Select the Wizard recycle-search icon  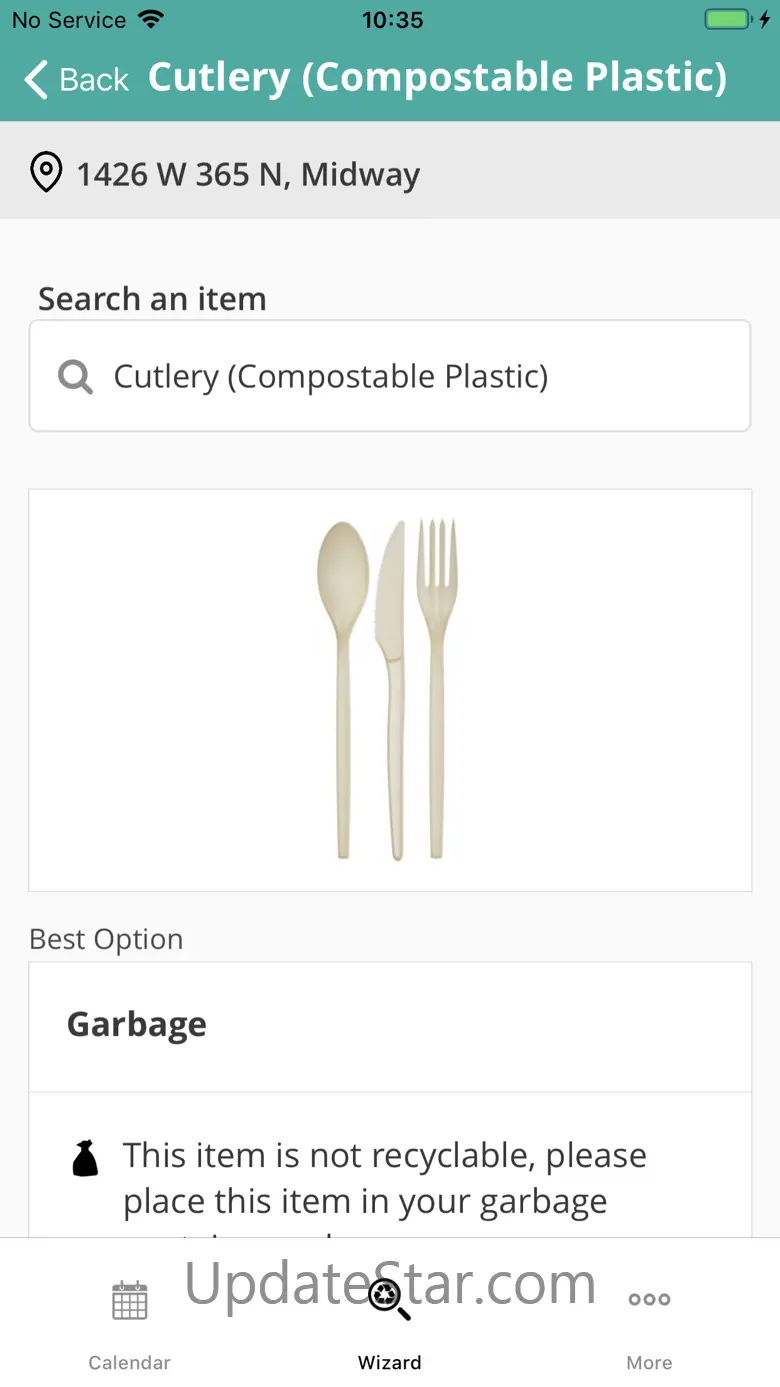(388, 1299)
